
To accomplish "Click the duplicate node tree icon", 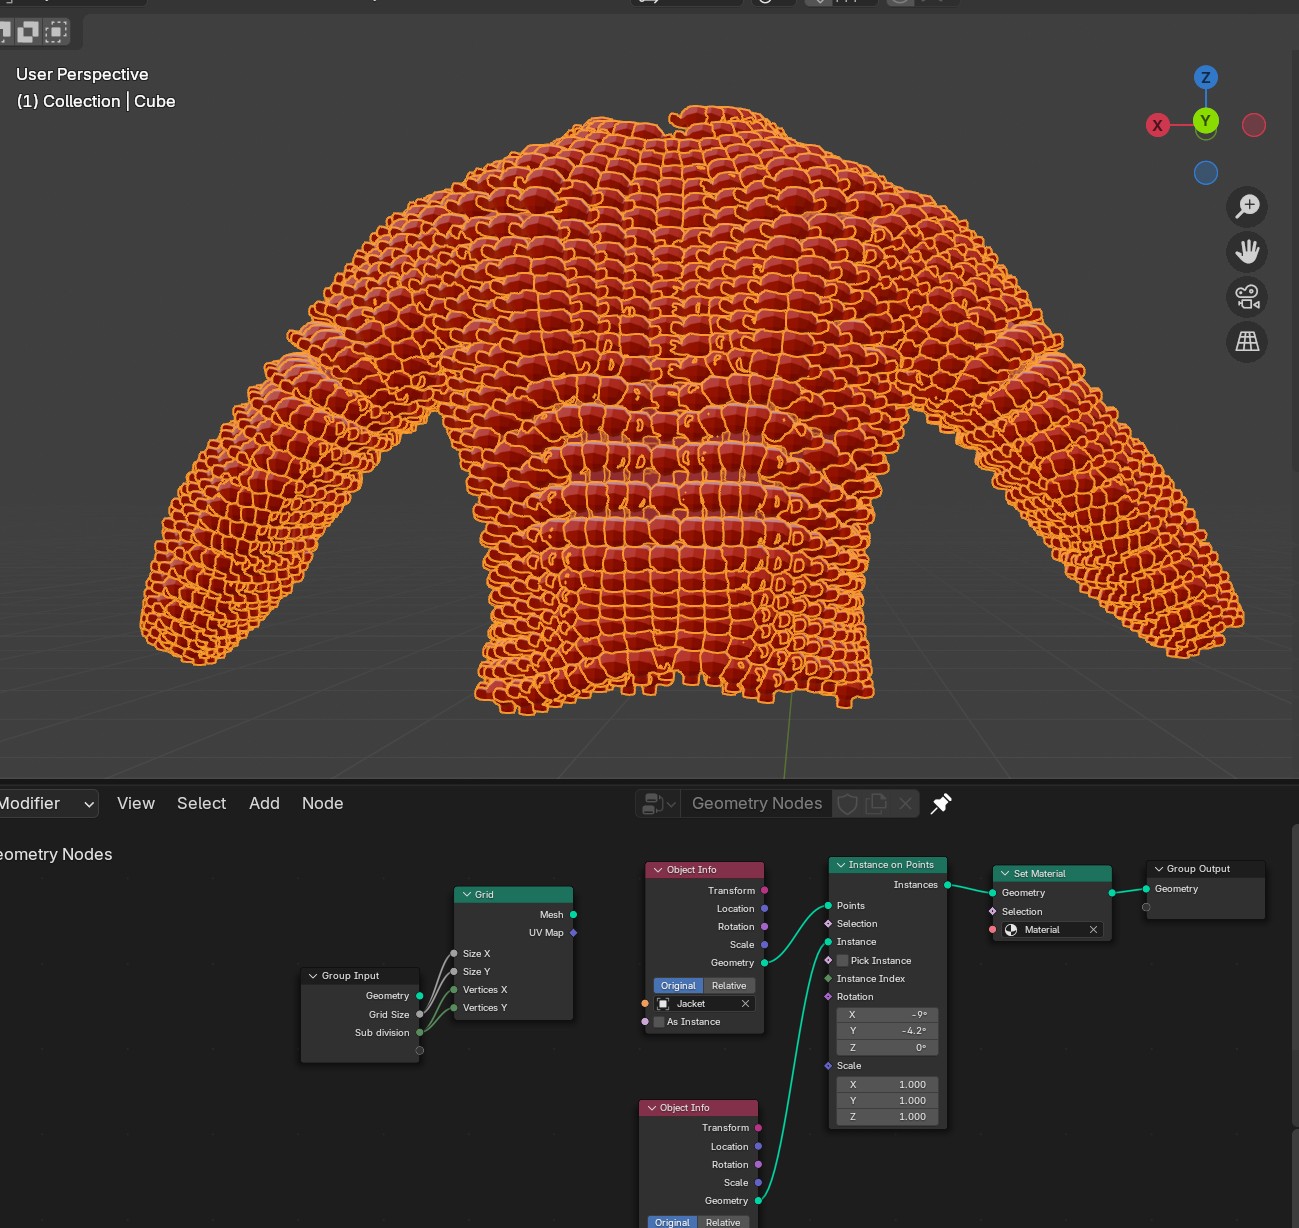I will (x=876, y=804).
